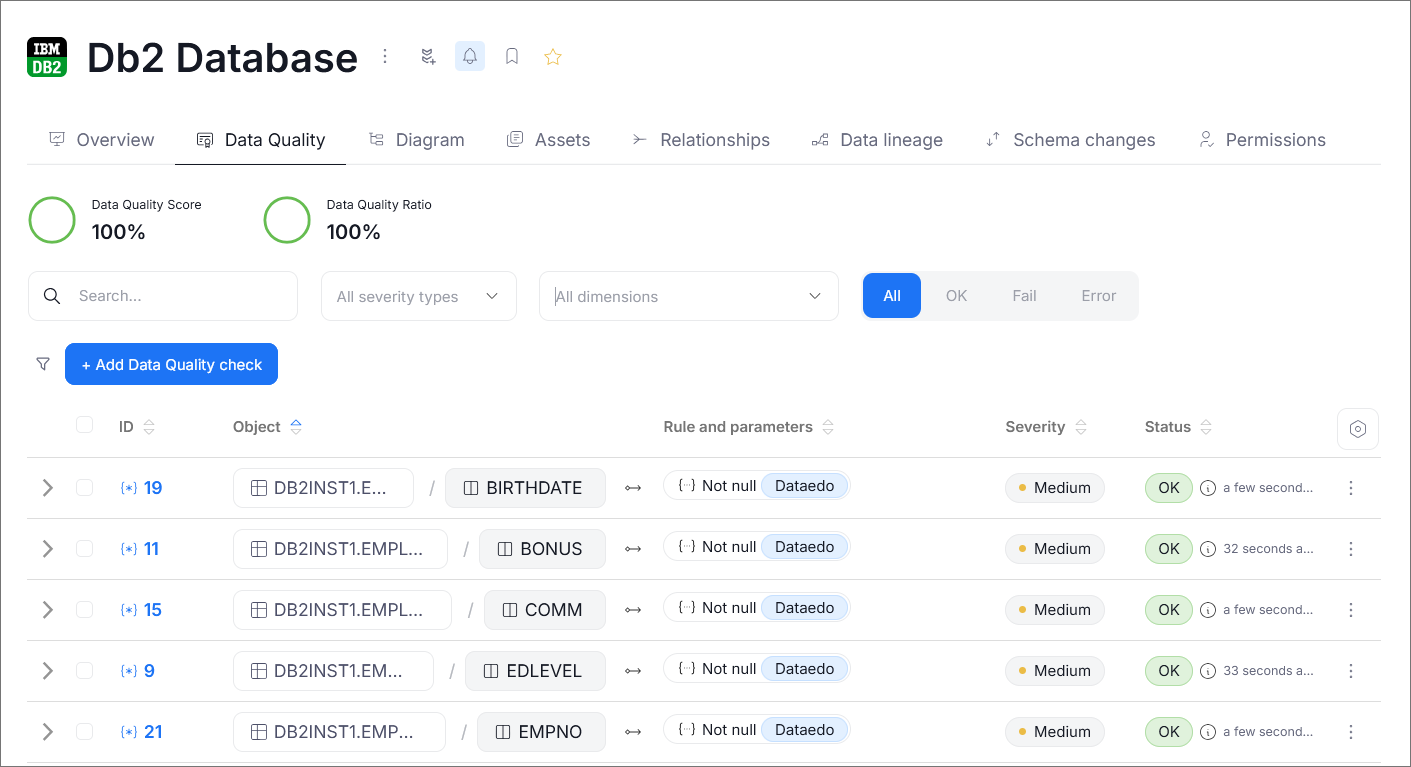Check the select-all checkbox in the table header
This screenshot has width=1411, height=767.
pyautogui.click(x=84, y=425)
